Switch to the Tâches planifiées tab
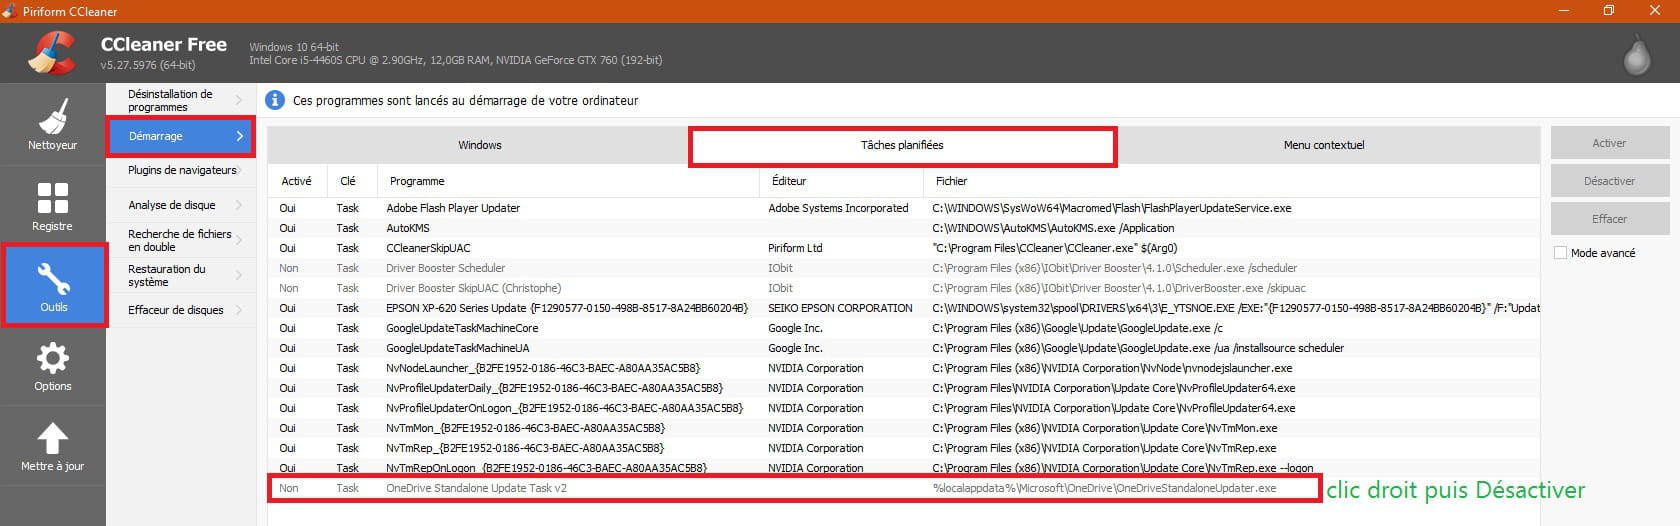 coord(902,145)
